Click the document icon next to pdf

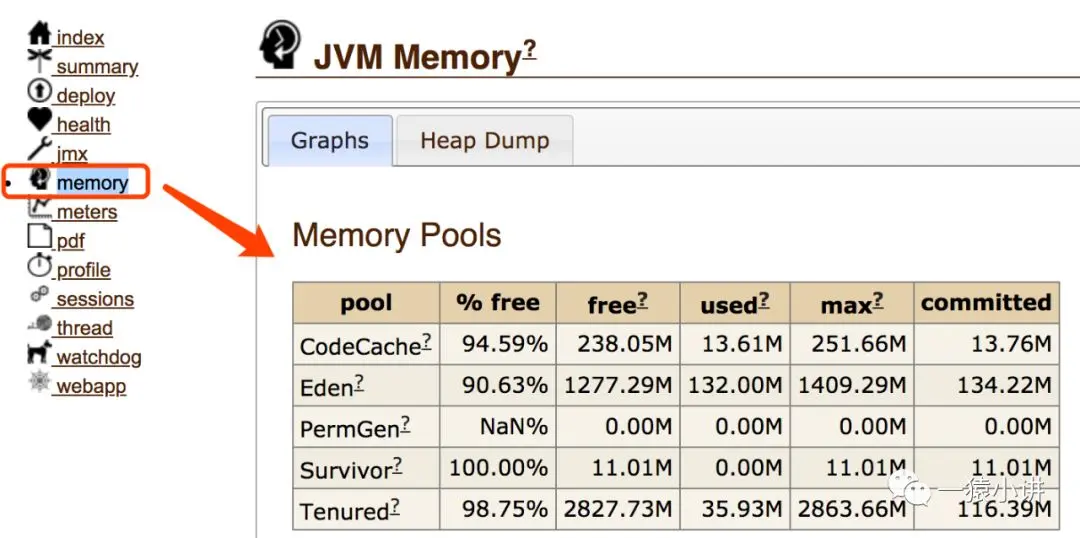point(40,236)
